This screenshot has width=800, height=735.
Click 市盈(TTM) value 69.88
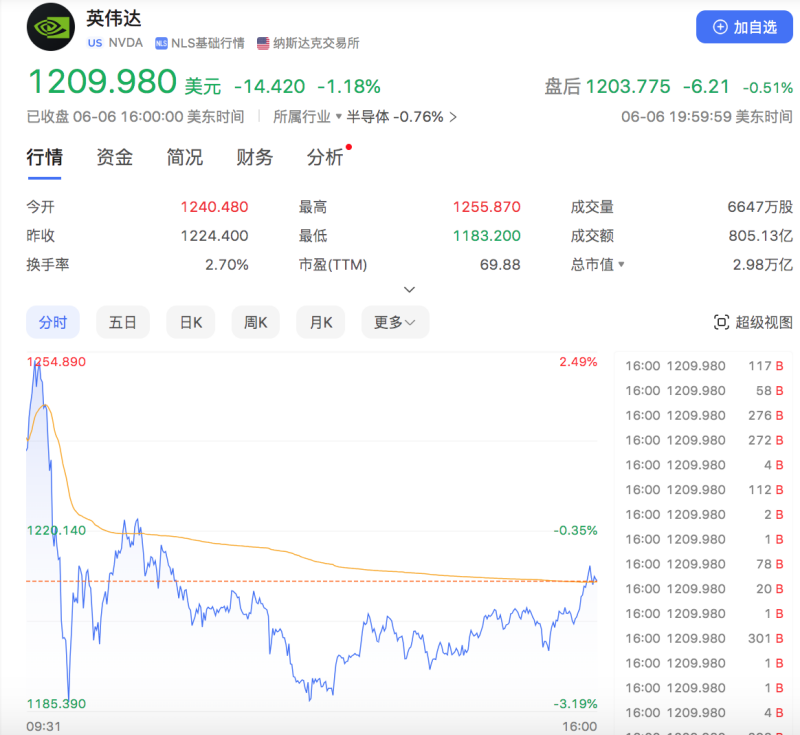tap(500, 265)
